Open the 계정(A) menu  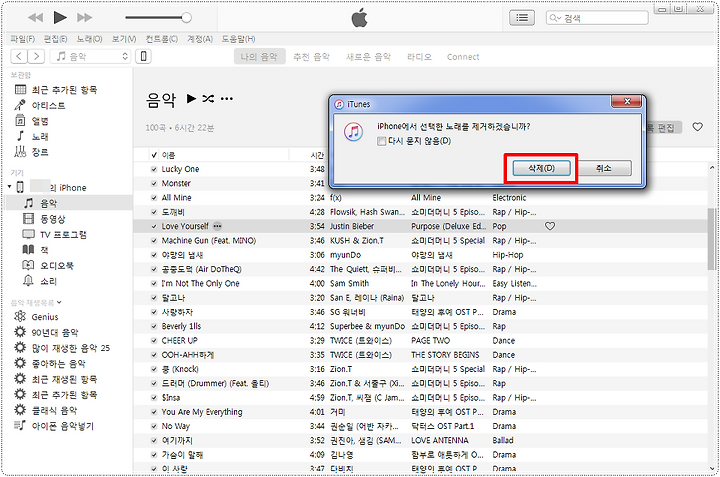point(200,39)
